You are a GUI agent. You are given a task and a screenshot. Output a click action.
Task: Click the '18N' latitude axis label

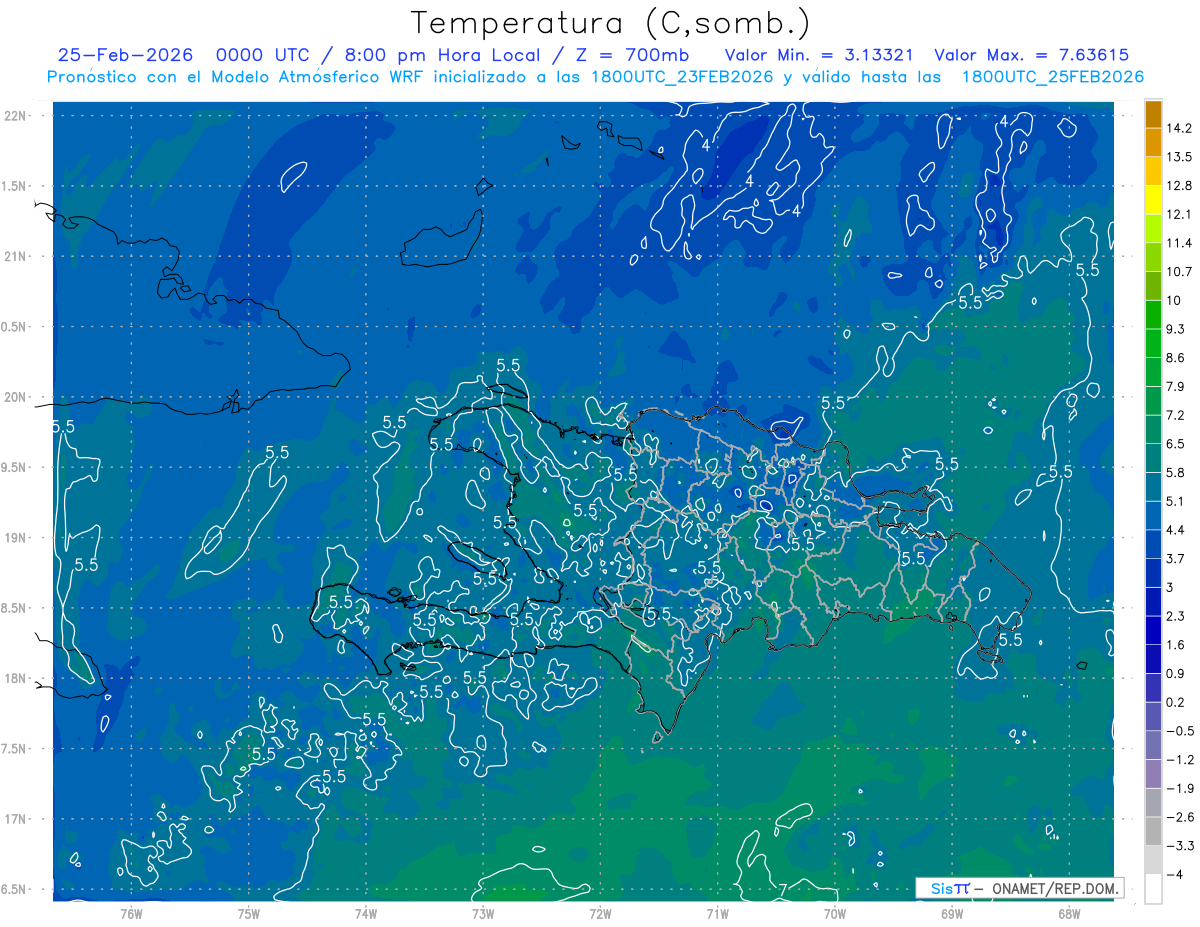17,679
